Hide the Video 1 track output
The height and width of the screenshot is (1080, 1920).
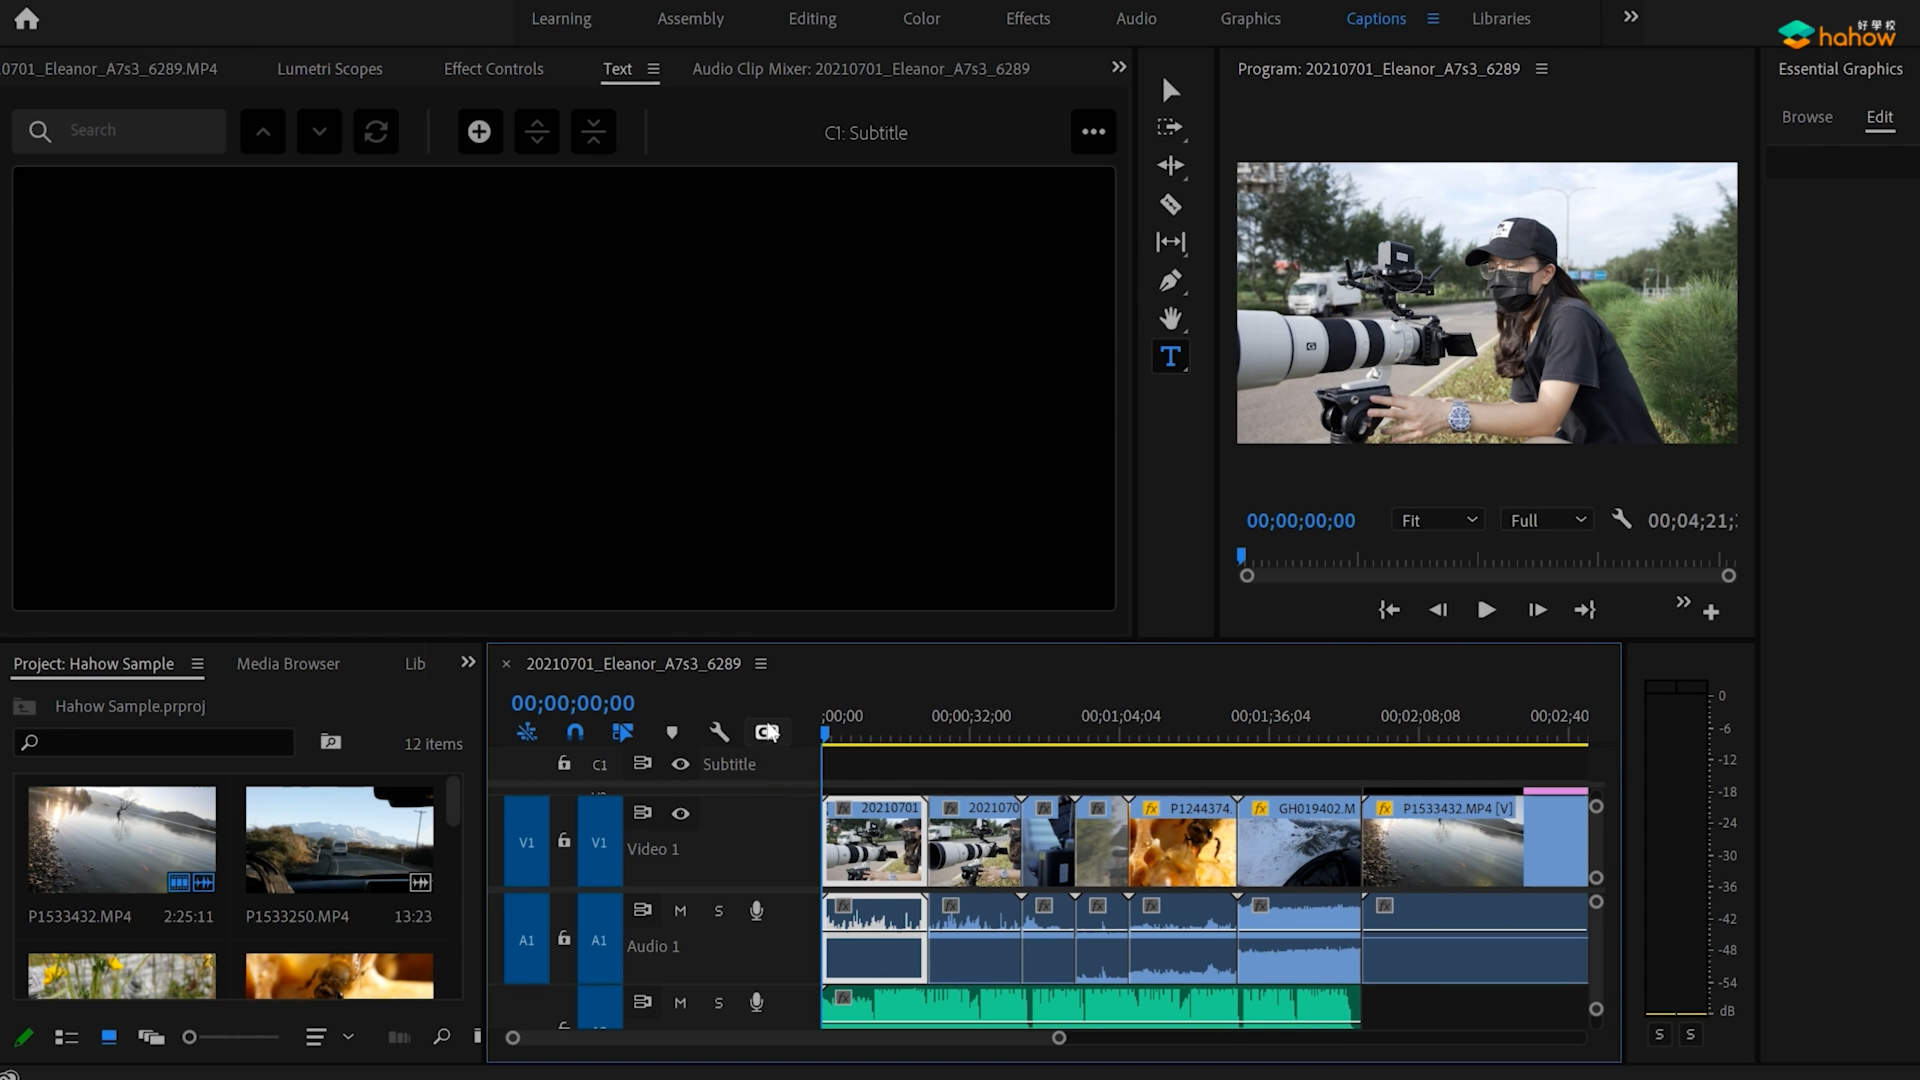680,813
